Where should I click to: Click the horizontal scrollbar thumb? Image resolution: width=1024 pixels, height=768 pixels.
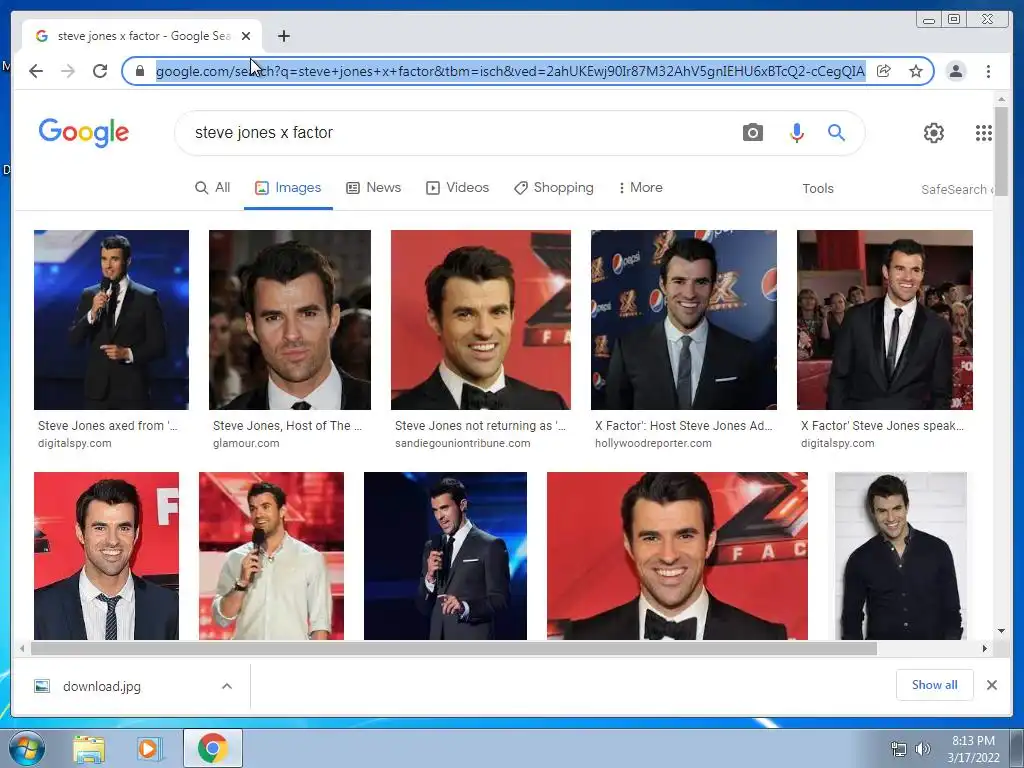pos(454,648)
